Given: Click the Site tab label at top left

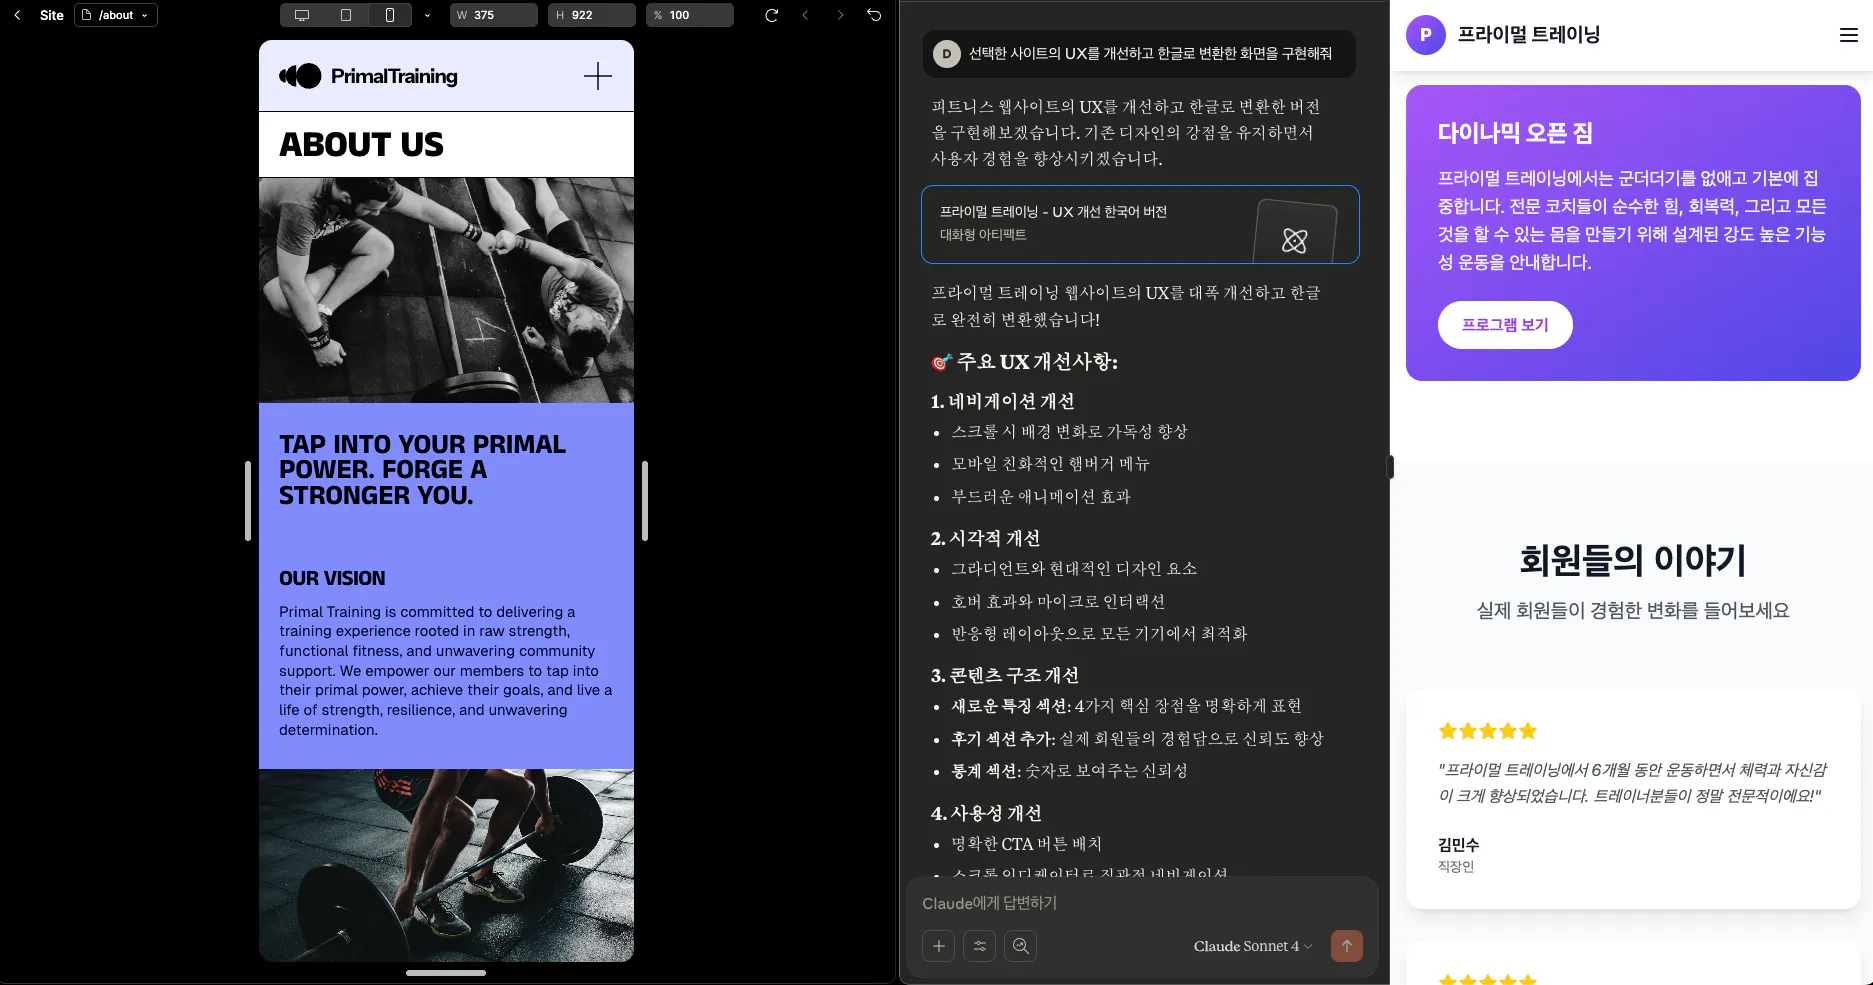Looking at the screenshot, I should point(51,15).
